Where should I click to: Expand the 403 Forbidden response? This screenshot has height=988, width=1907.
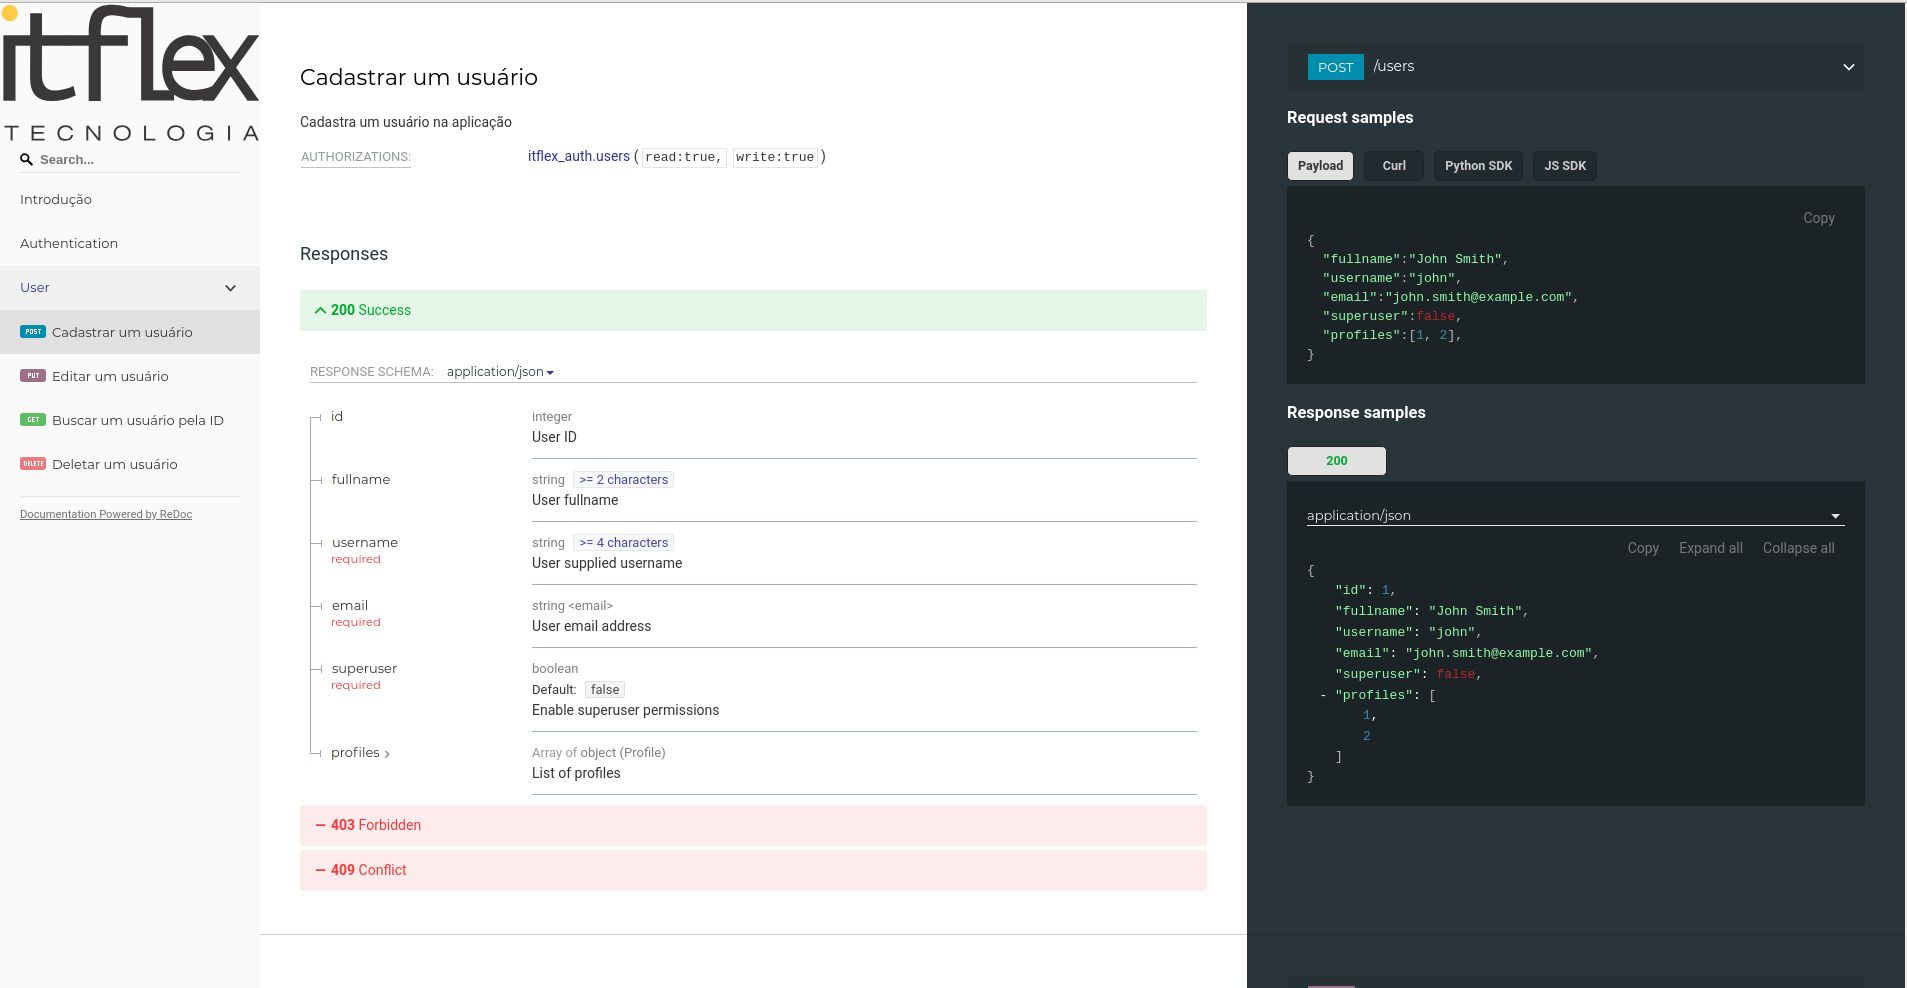point(753,825)
